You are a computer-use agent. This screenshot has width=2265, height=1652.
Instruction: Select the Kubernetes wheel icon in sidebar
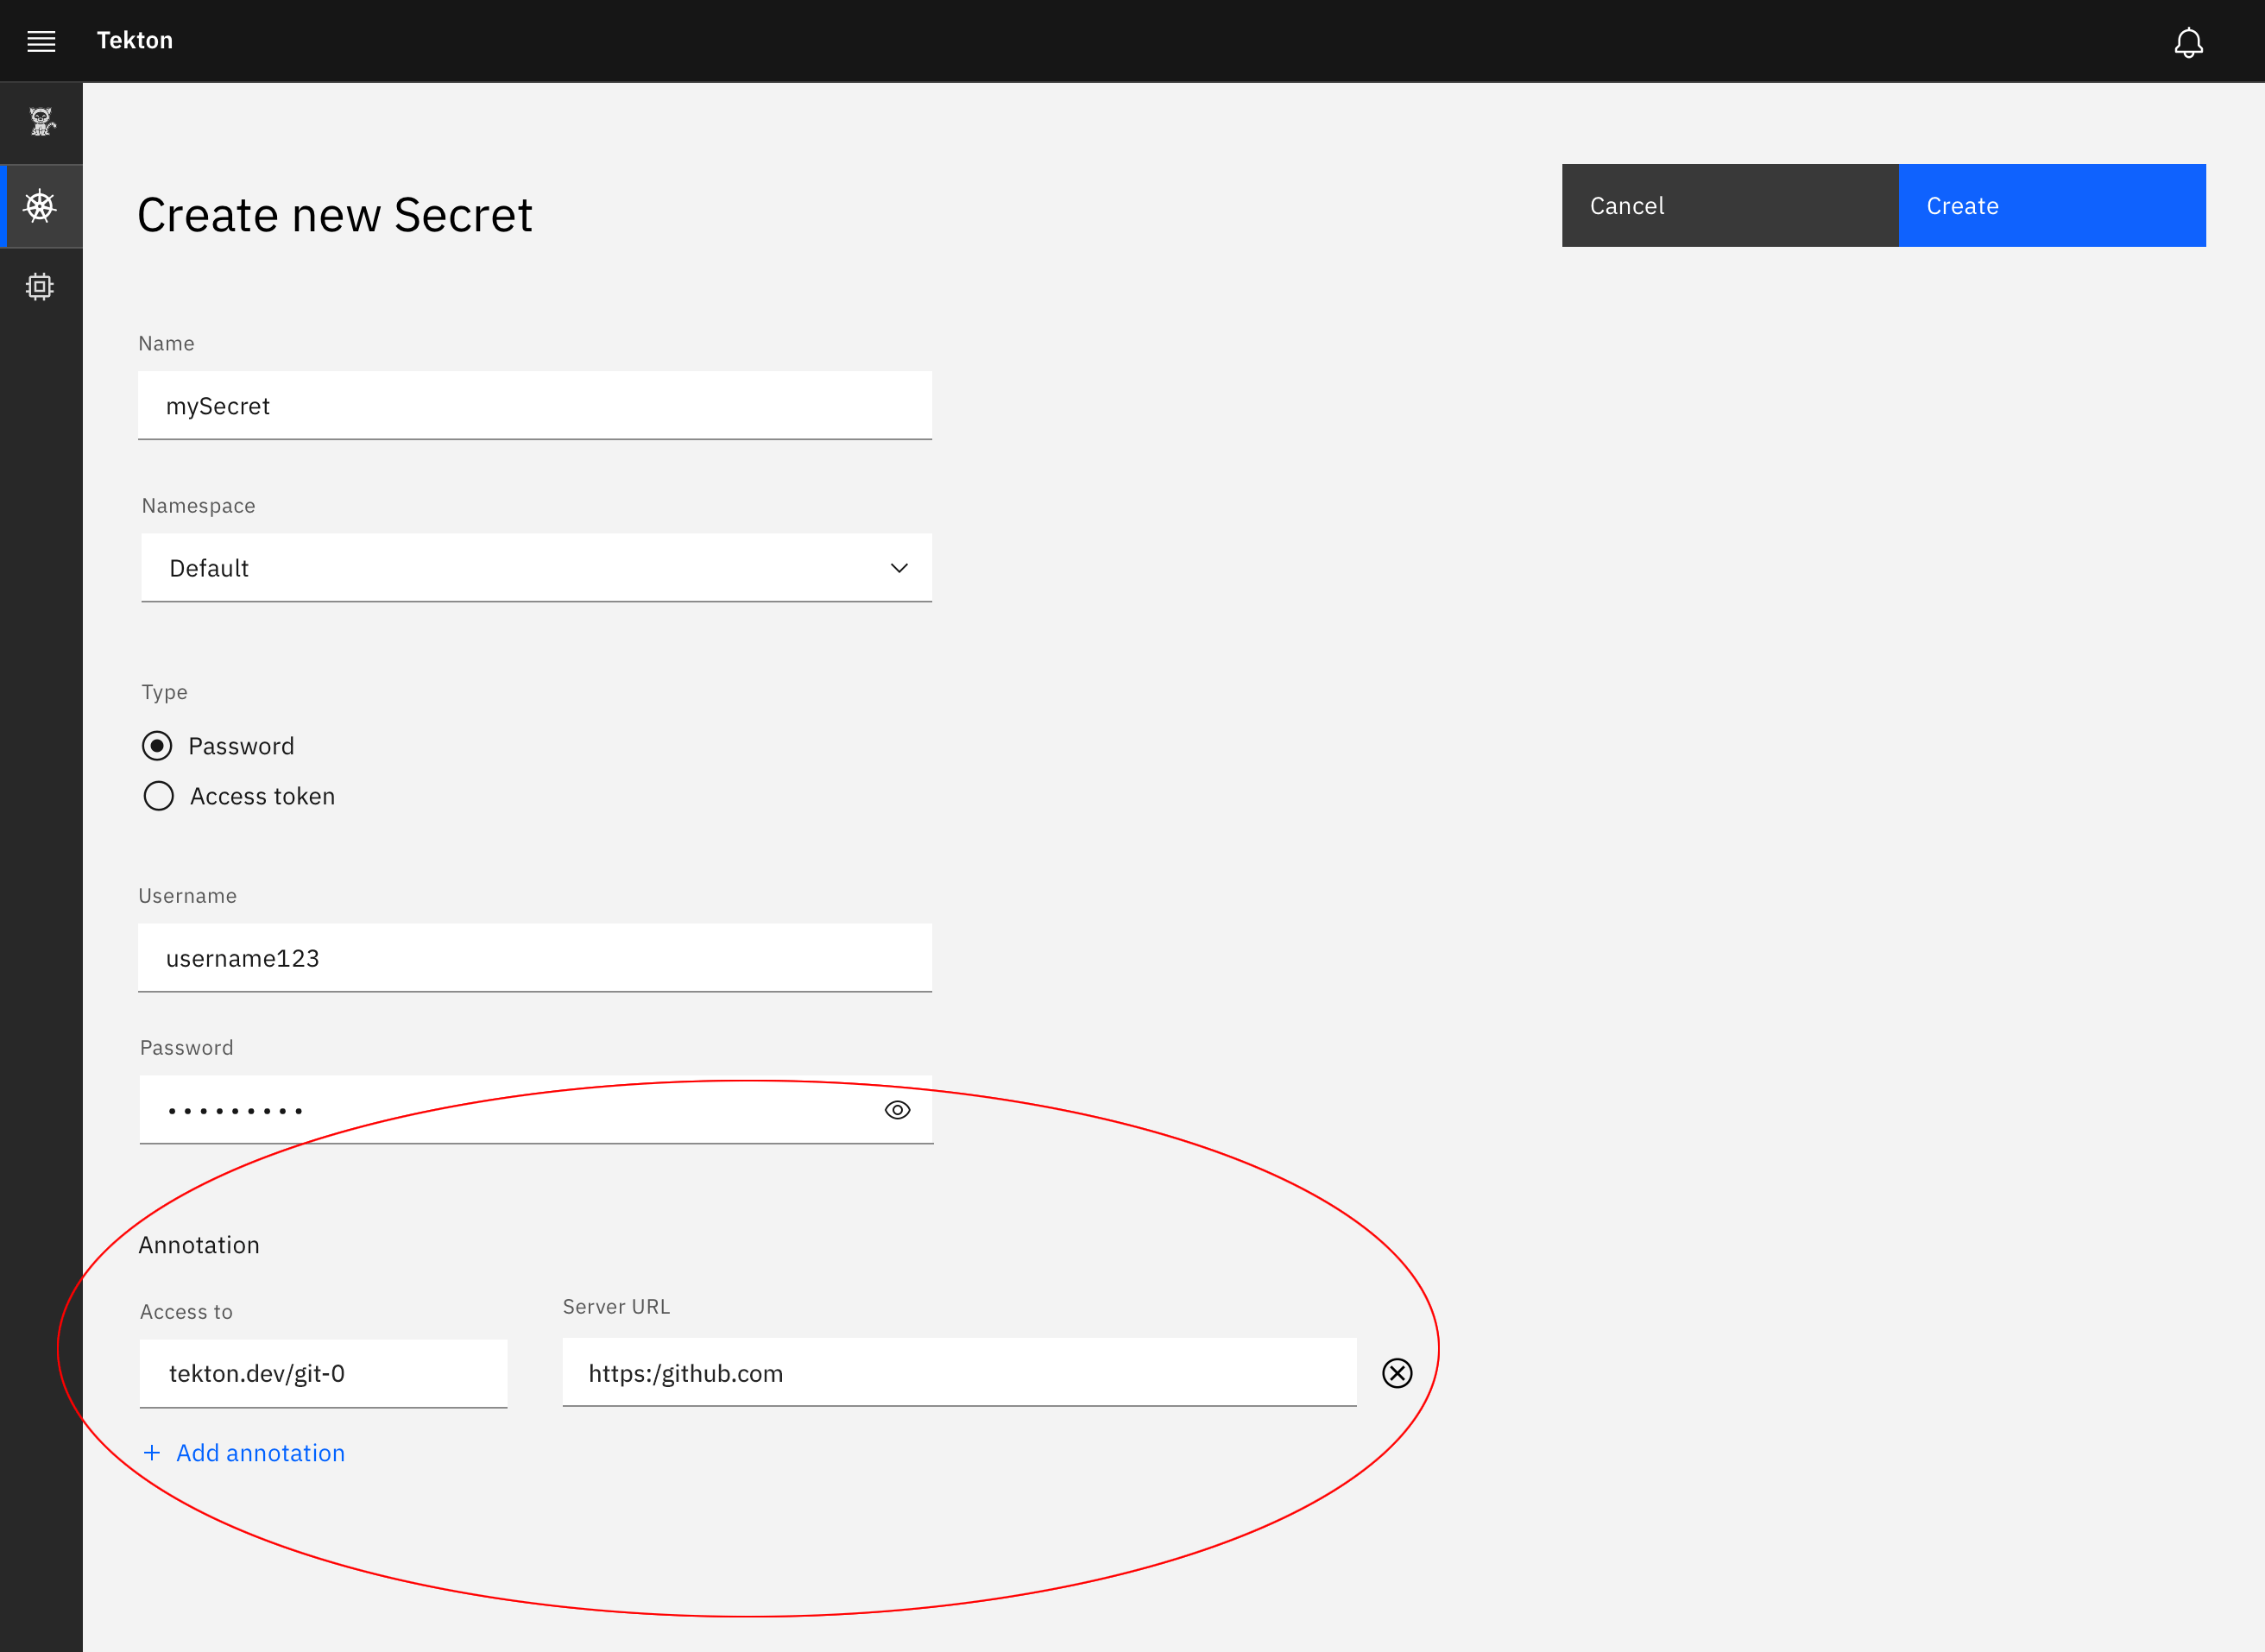pyautogui.click(x=41, y=206)
